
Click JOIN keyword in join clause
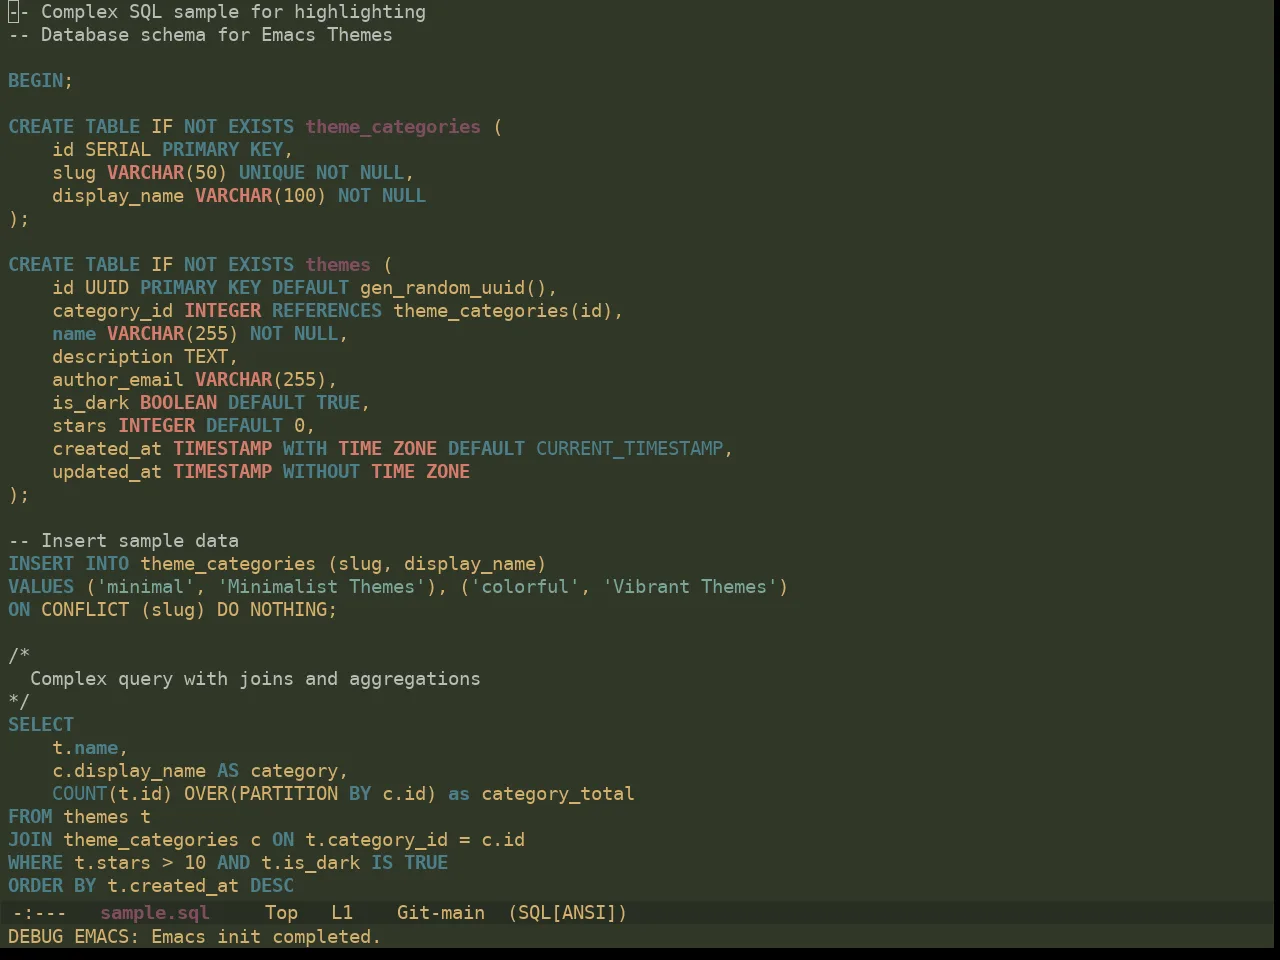point(30,839)
